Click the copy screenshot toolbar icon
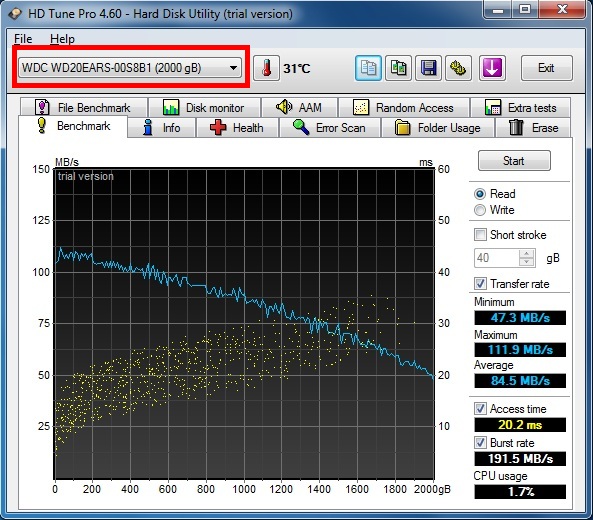This screenshot has height=520, width=593. (398, 68)
